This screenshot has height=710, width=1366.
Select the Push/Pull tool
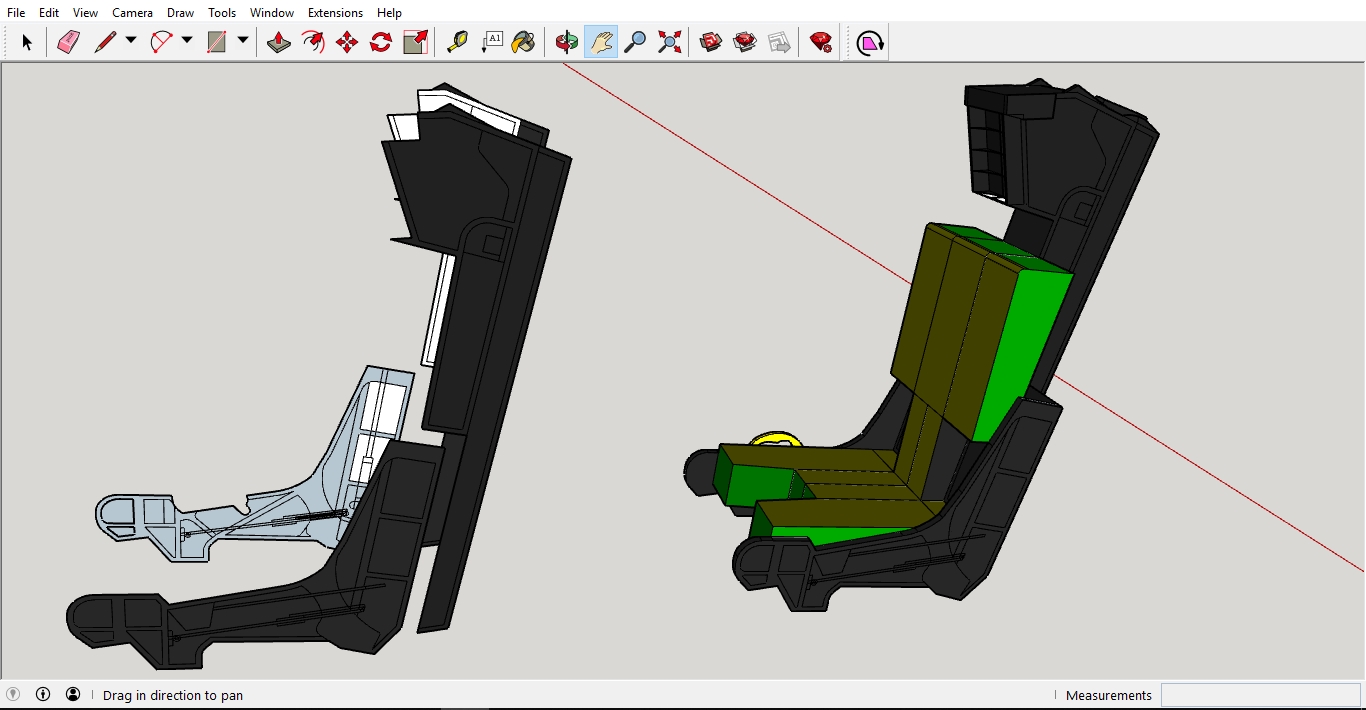coord(279,42)
